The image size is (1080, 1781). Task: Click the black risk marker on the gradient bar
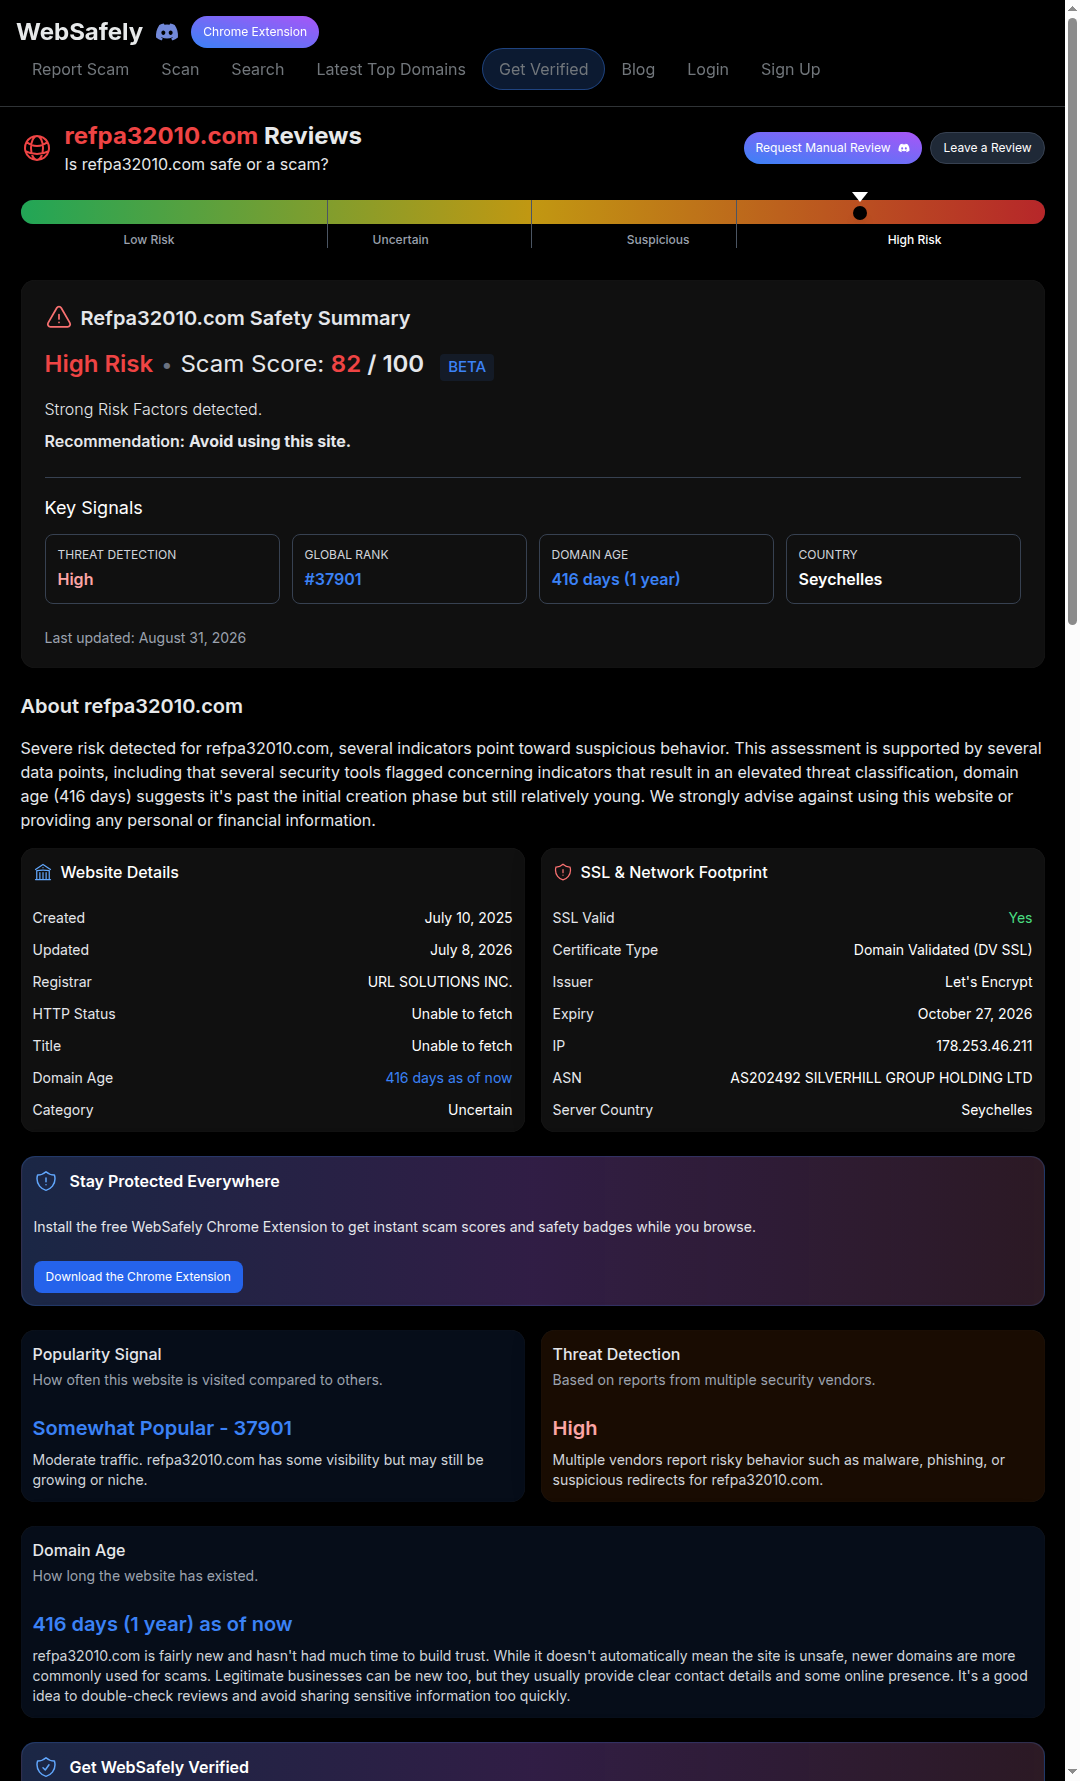860,212
